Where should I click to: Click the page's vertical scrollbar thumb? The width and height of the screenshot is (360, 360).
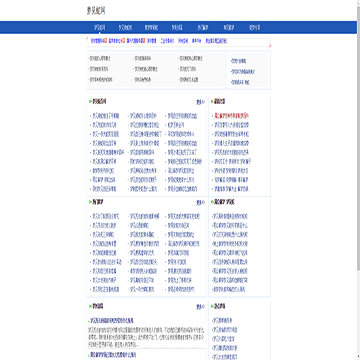point(358,136)
